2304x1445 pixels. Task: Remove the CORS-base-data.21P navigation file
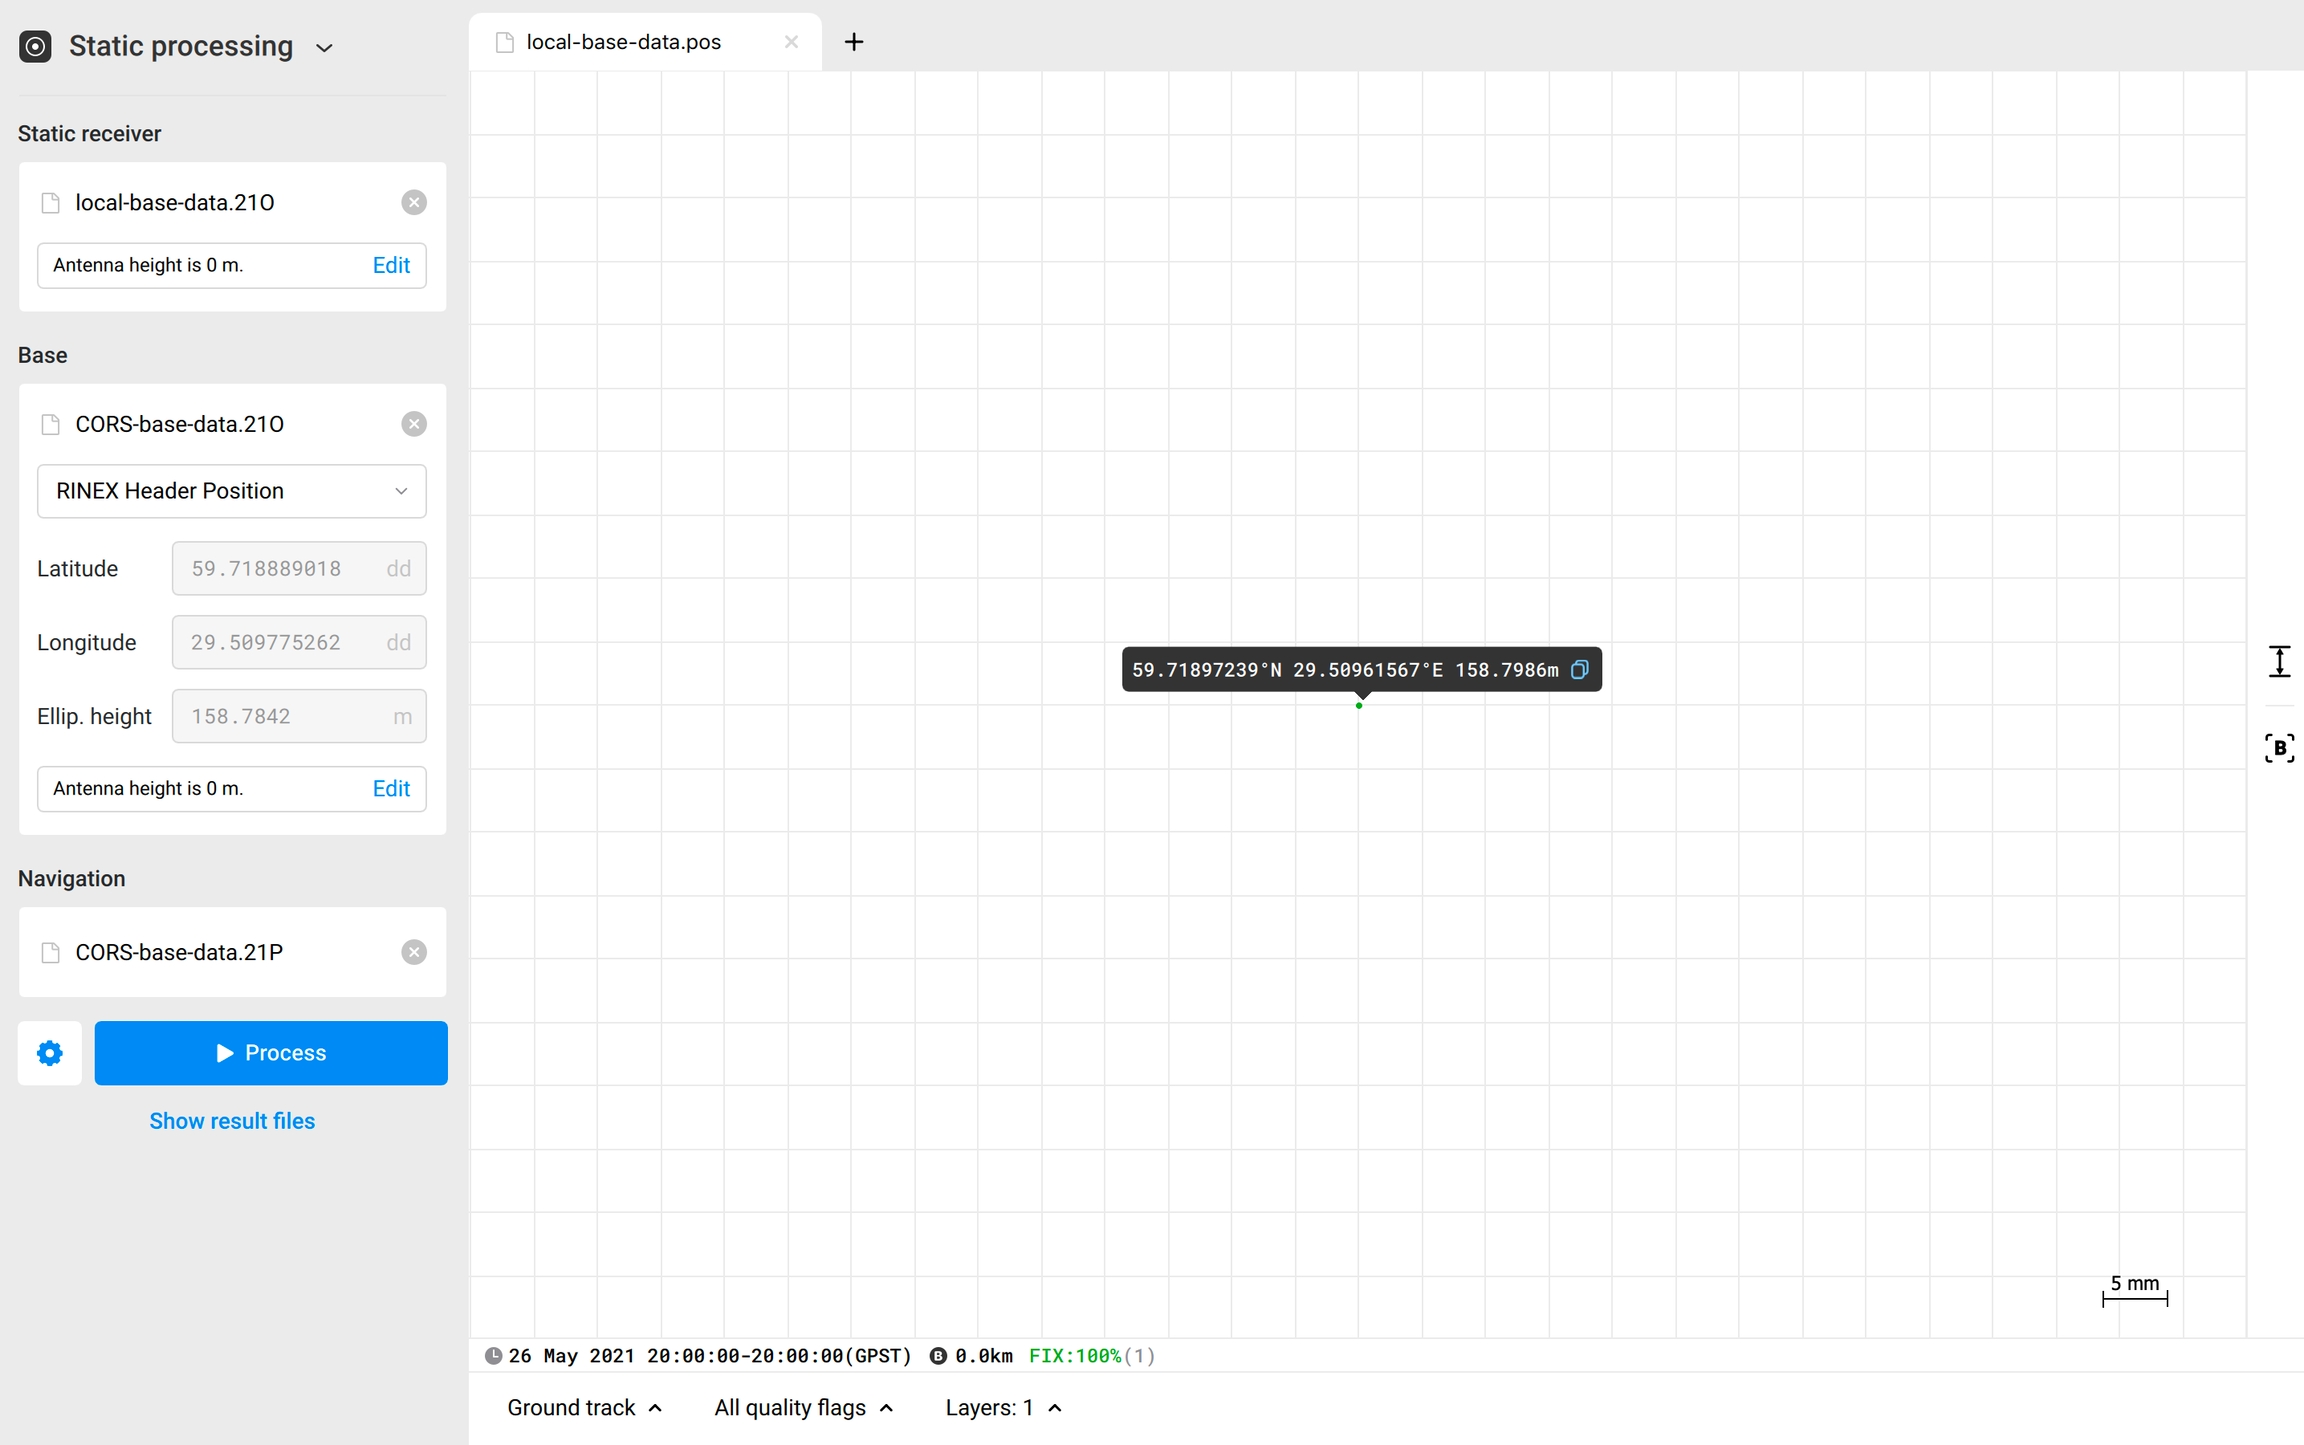click(414, 952)
